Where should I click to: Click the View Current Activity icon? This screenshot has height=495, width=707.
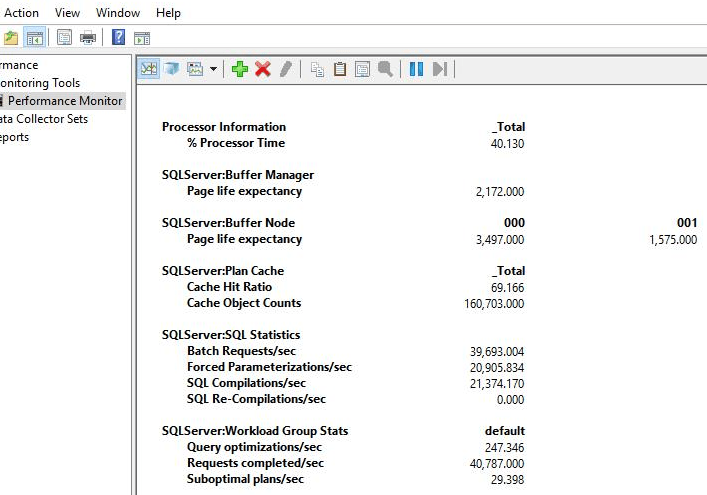coord(149,69)
